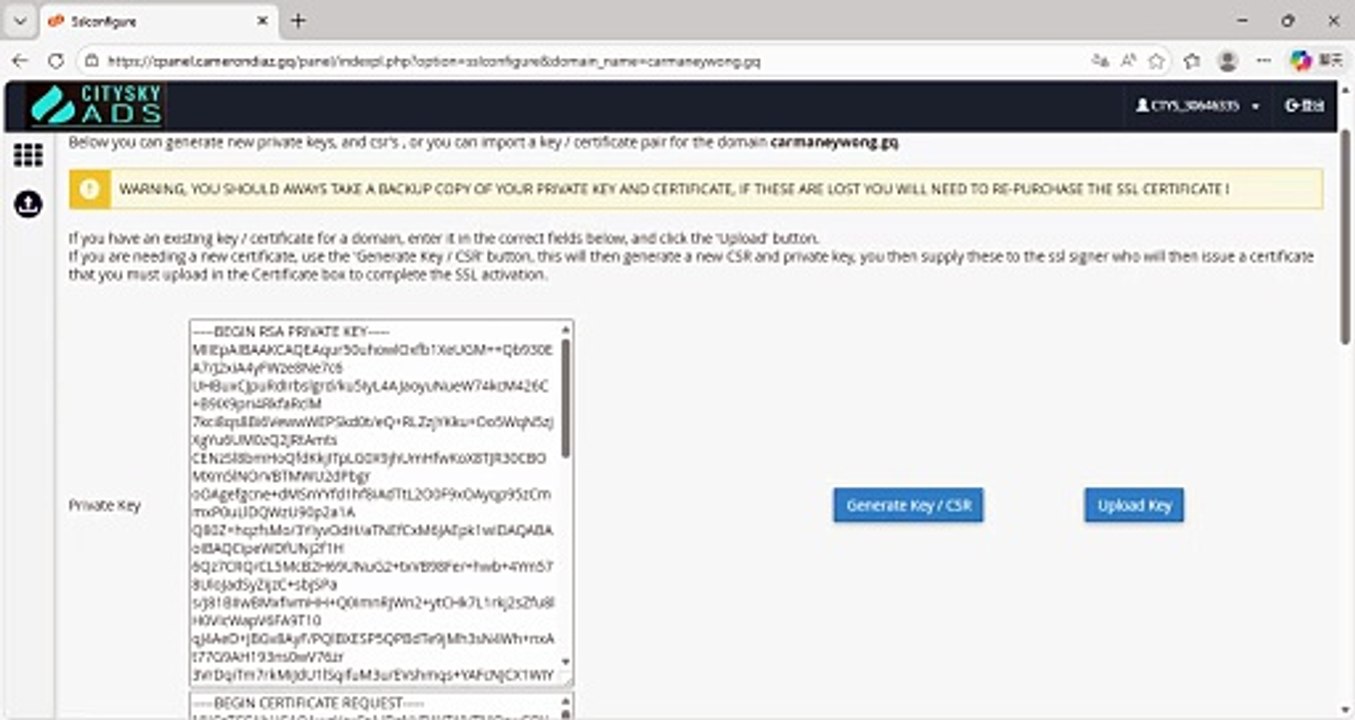Click the logout button in header

click(x=1304, y=105)
